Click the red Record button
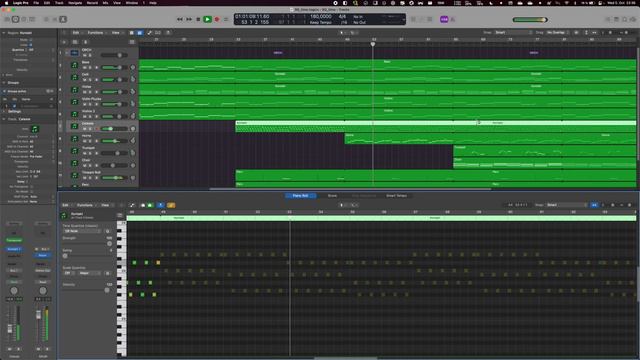The width and height of the screenshot is (640, 360). (x=217, y=19)
